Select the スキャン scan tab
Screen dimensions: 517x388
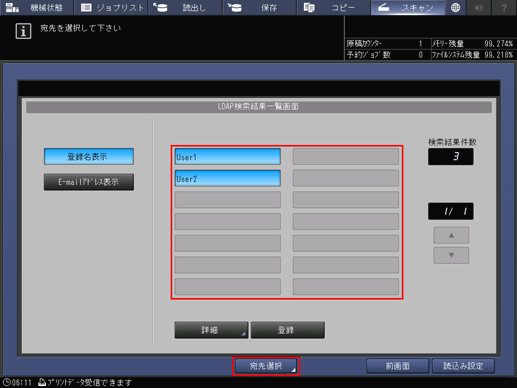[x=408, y=7]
